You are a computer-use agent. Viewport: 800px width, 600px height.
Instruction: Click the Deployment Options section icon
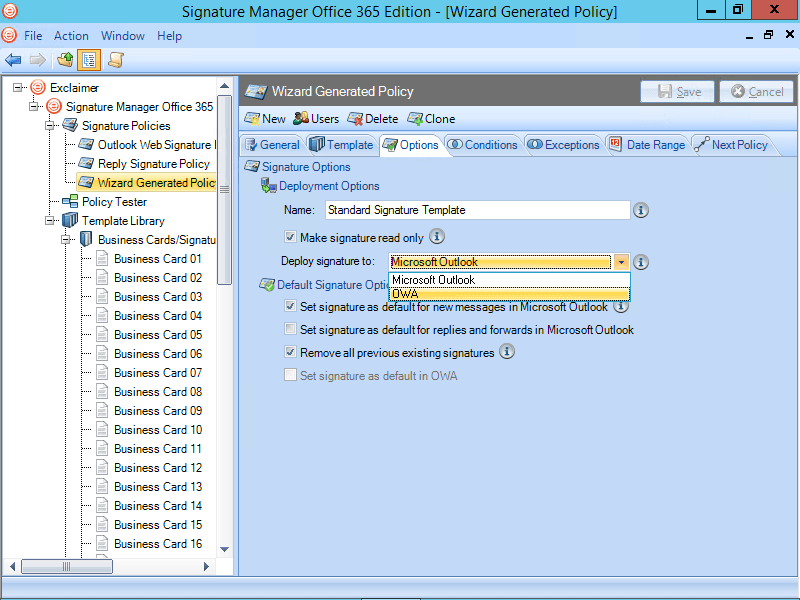[x=268, y=186]
